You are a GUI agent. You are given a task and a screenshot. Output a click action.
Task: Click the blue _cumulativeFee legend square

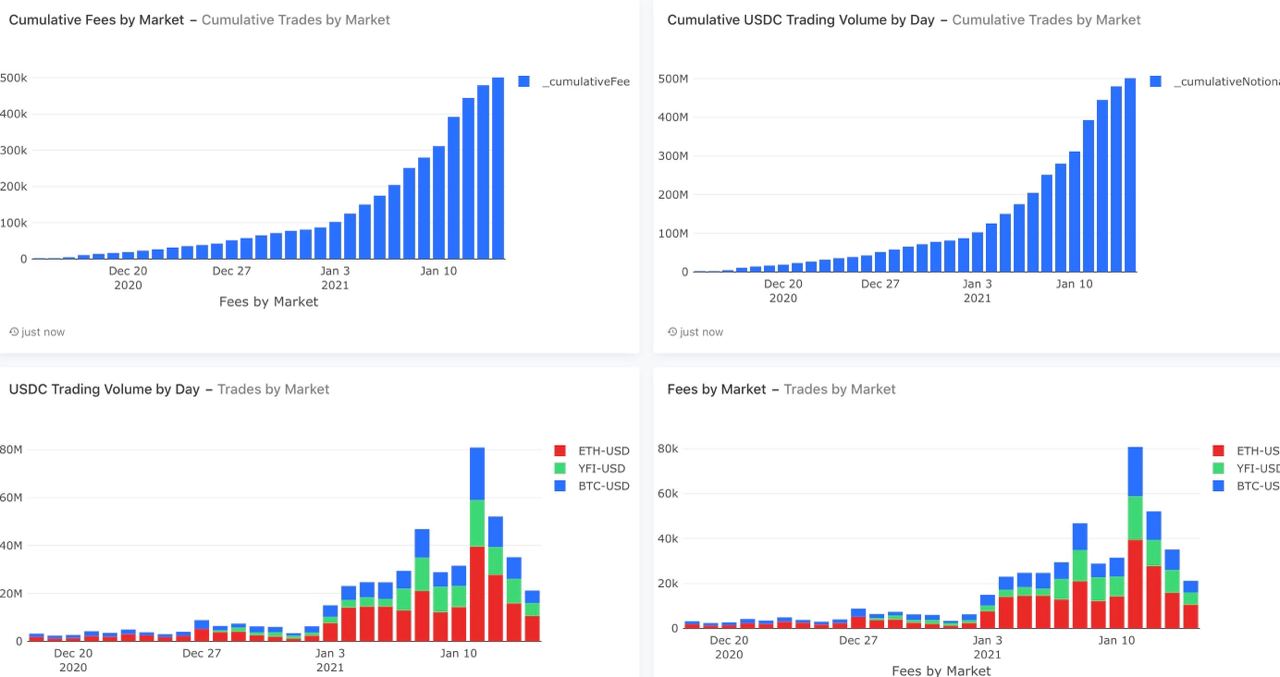pyautogui.click(x=524, y=82)
